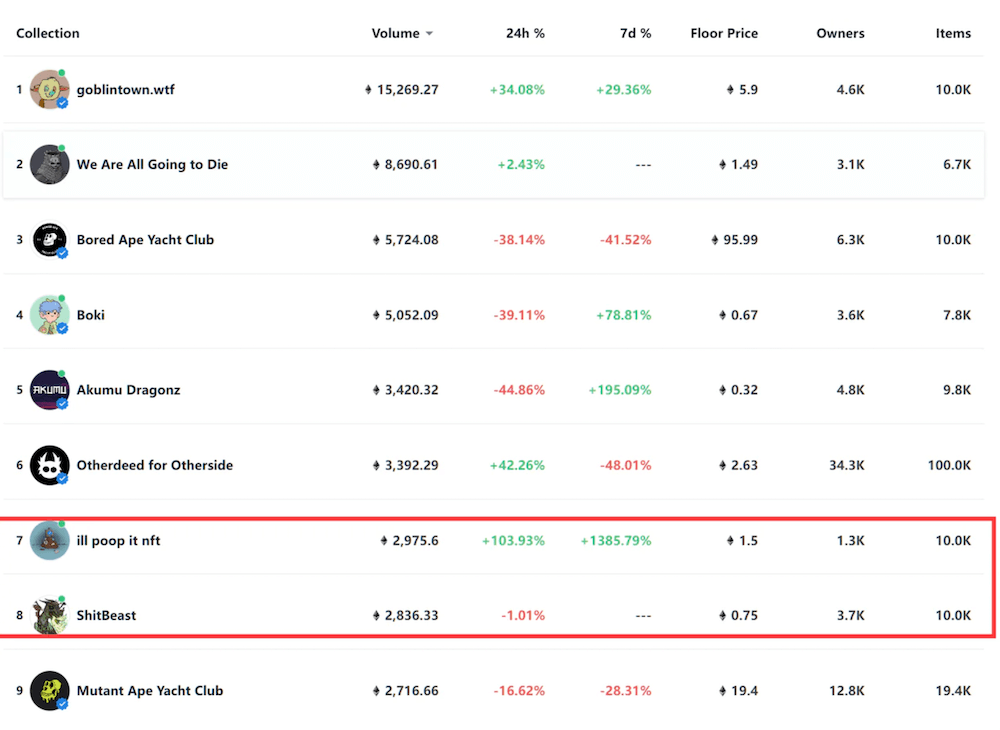This screenshot has width=1000, height=730.
Task: Click owners count 34.3K
Action: [x=847, y=465]
